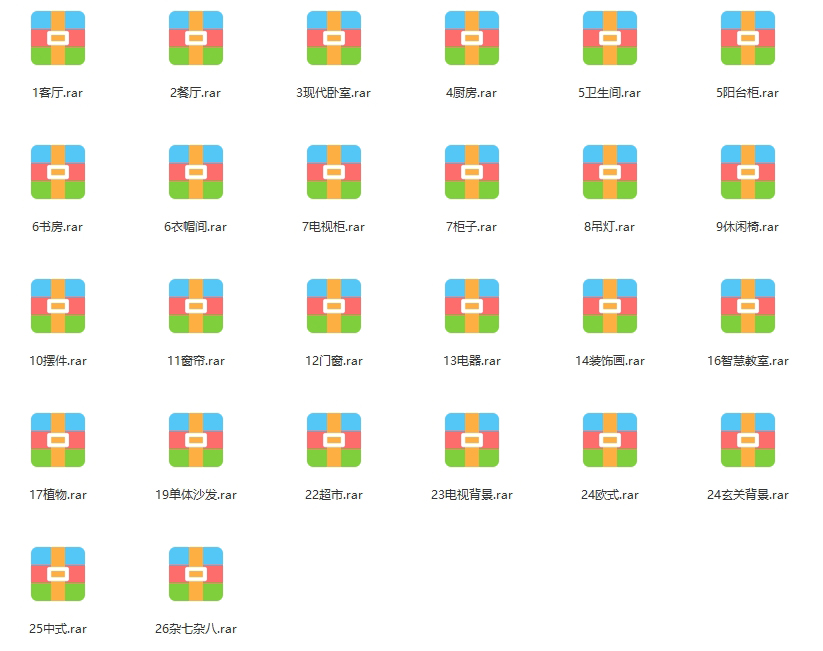
Task: Select the 23电视背景.rar archive icon
Action: (472, 439)
